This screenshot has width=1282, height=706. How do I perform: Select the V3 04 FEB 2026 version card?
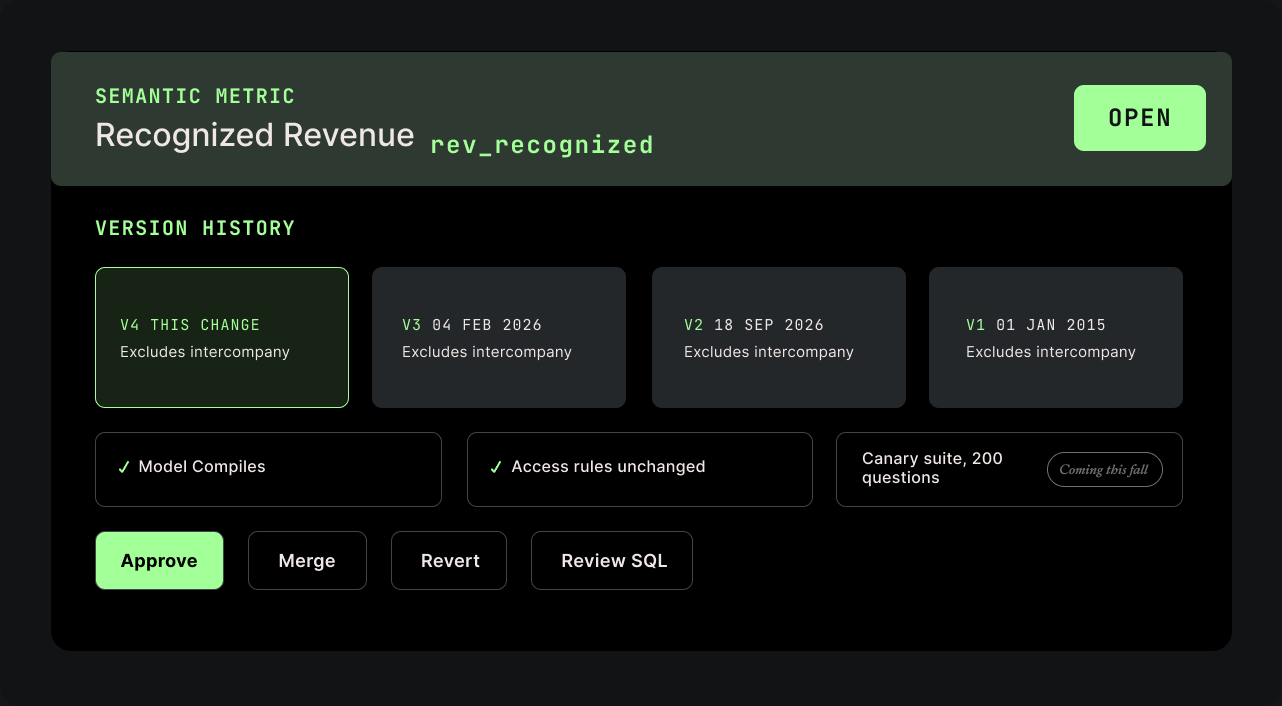(x=499, y=337)
